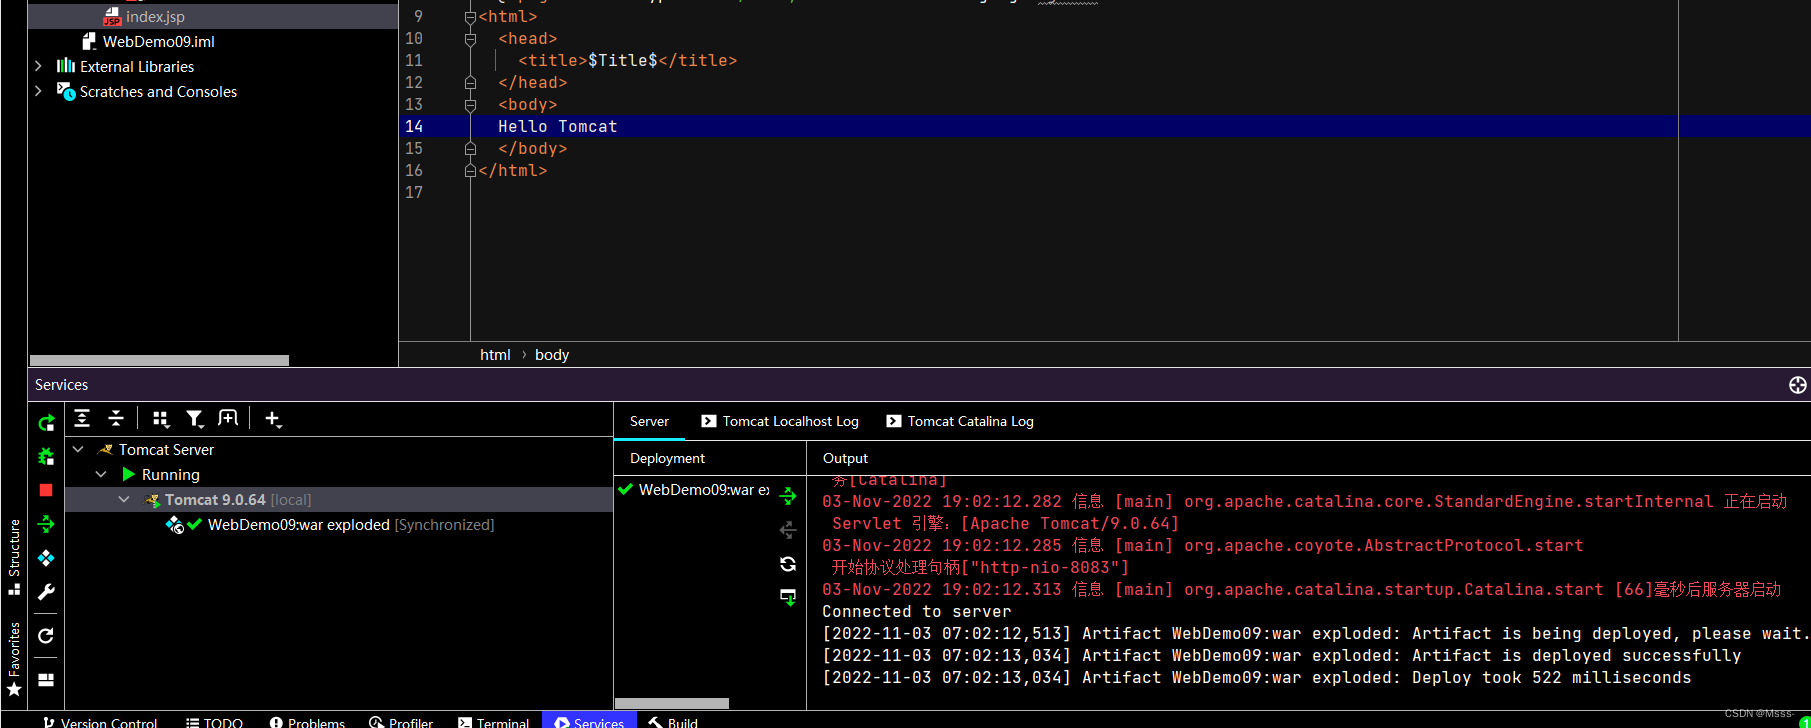Image resolution: width=1811 pixels, height=728 pixels.
Task: Switch to Tomcat Localhost Log tab
Action: tap(780, 421)
